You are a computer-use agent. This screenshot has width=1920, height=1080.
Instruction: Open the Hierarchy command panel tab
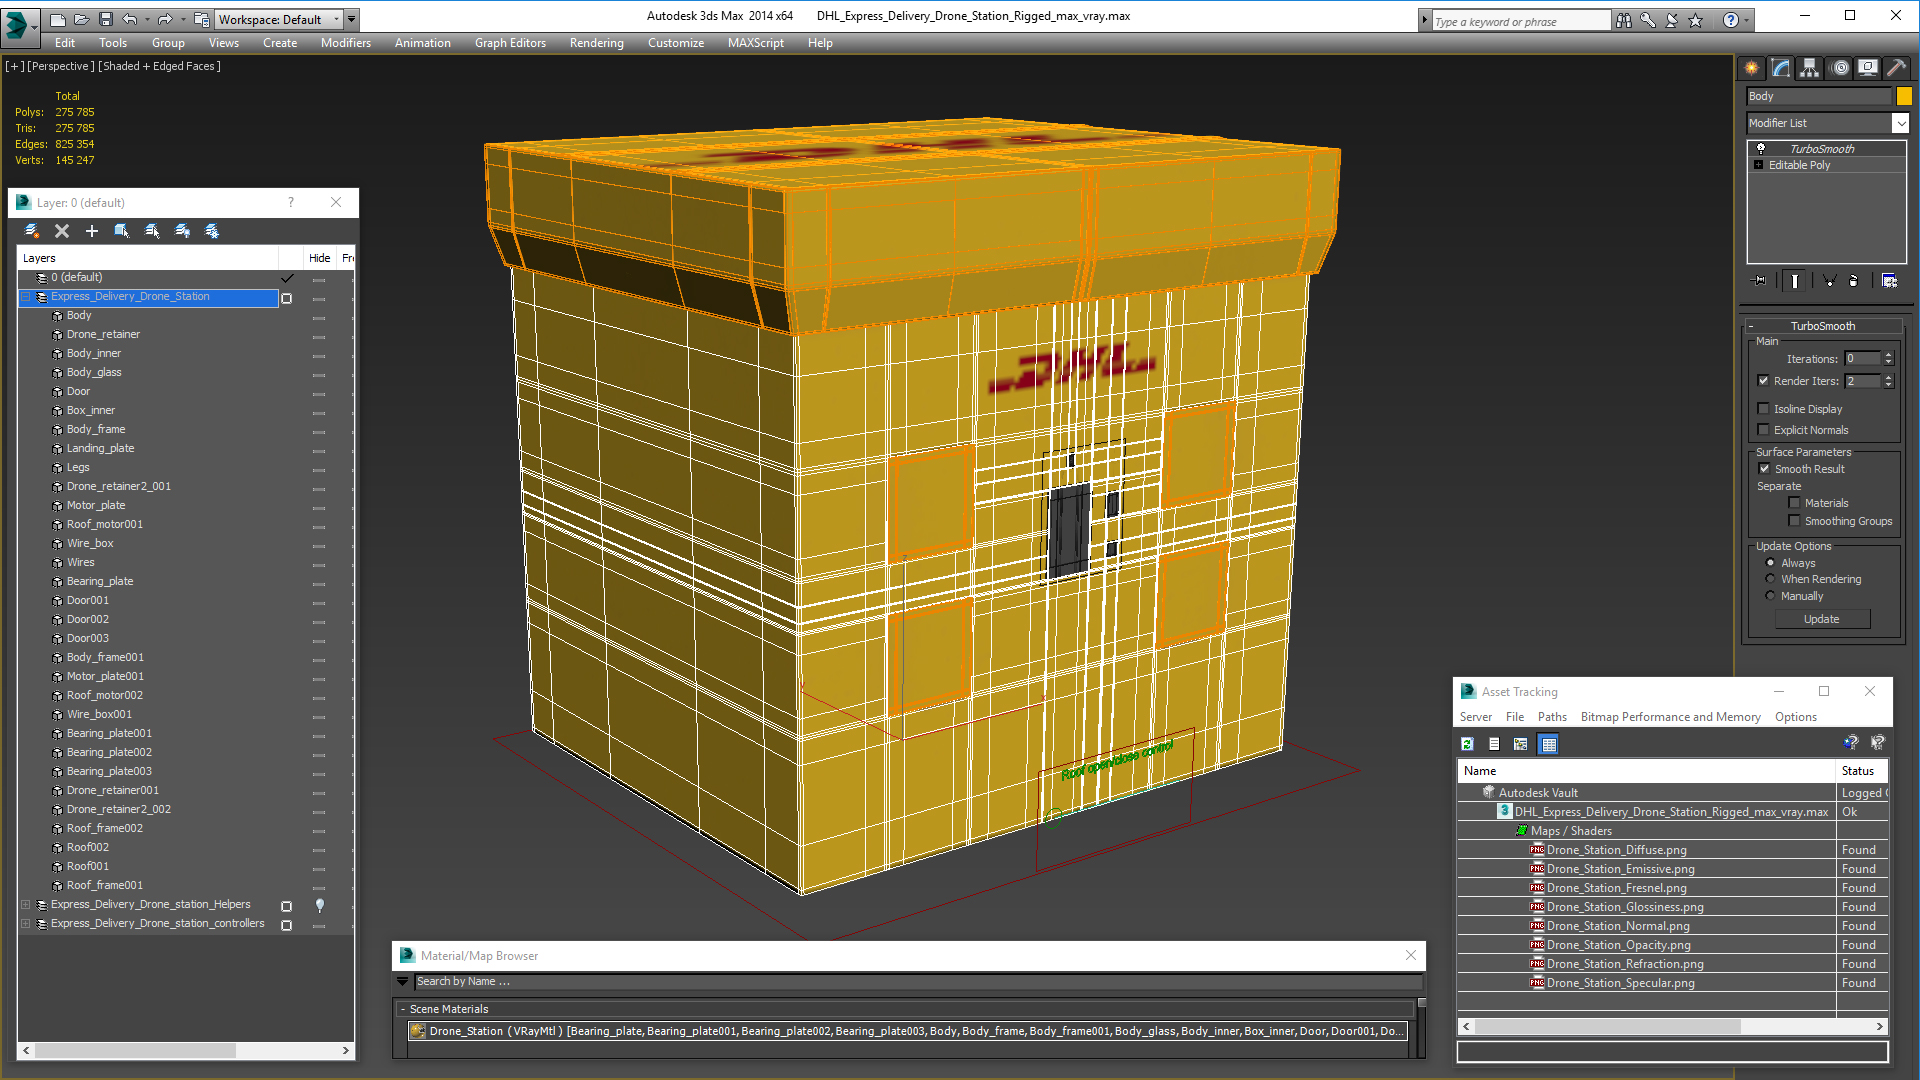point(1810,68)
